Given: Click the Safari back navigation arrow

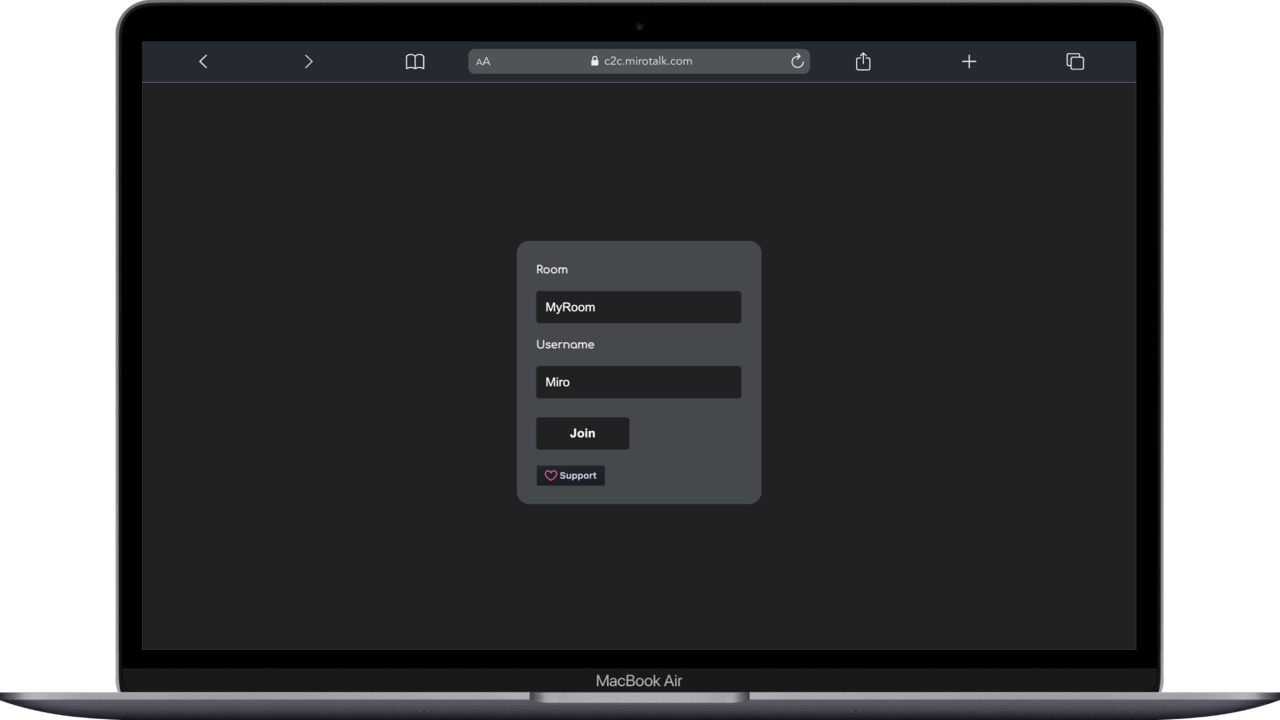Looking at the screenshot, I should coord(203,61).
